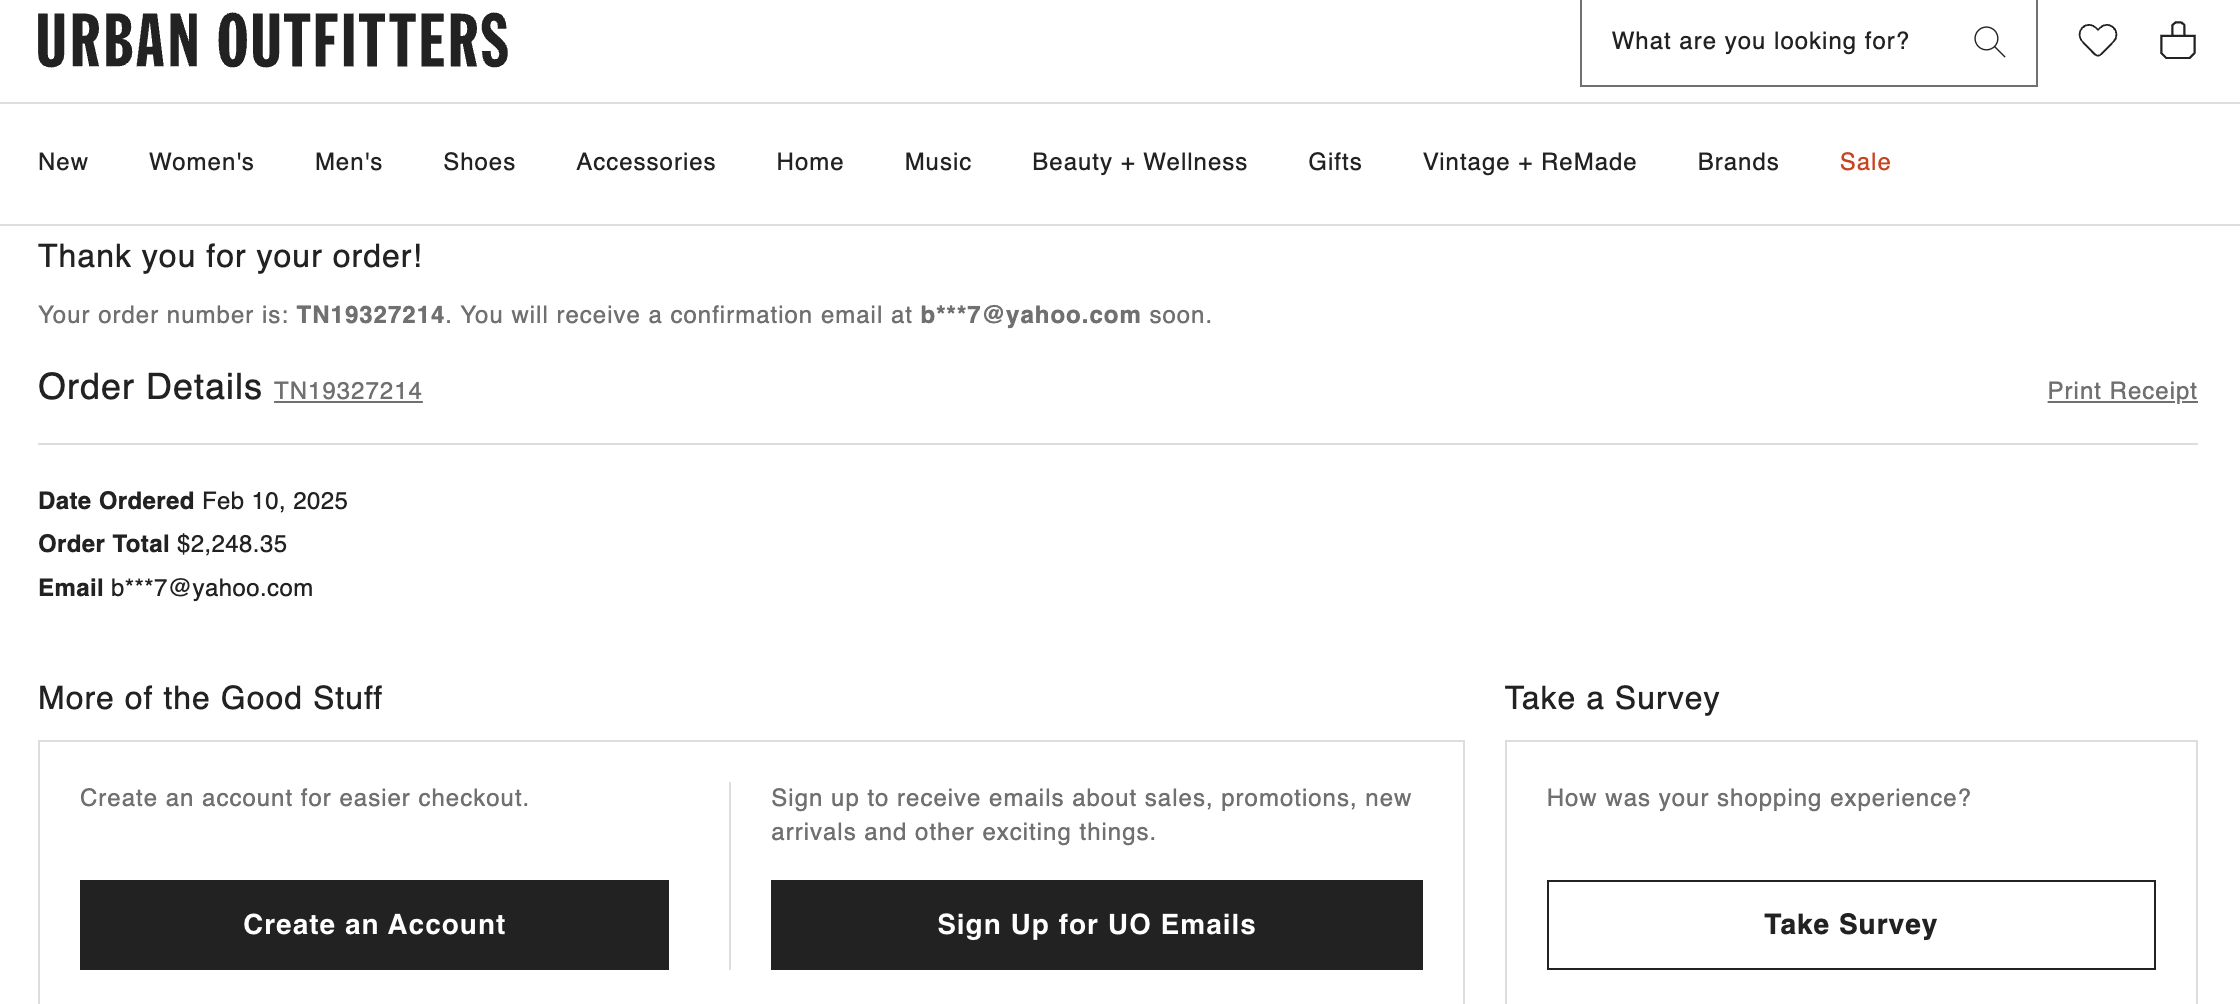Select the Accessories menu item

(646, 162)
